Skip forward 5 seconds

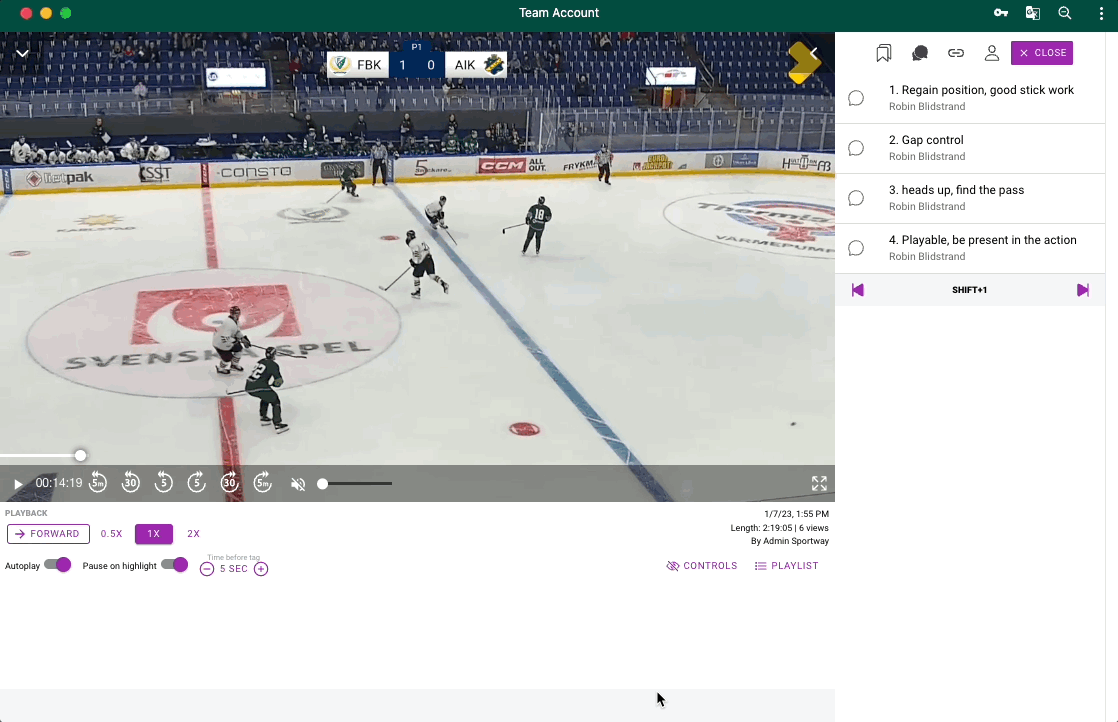pos(197,483)
